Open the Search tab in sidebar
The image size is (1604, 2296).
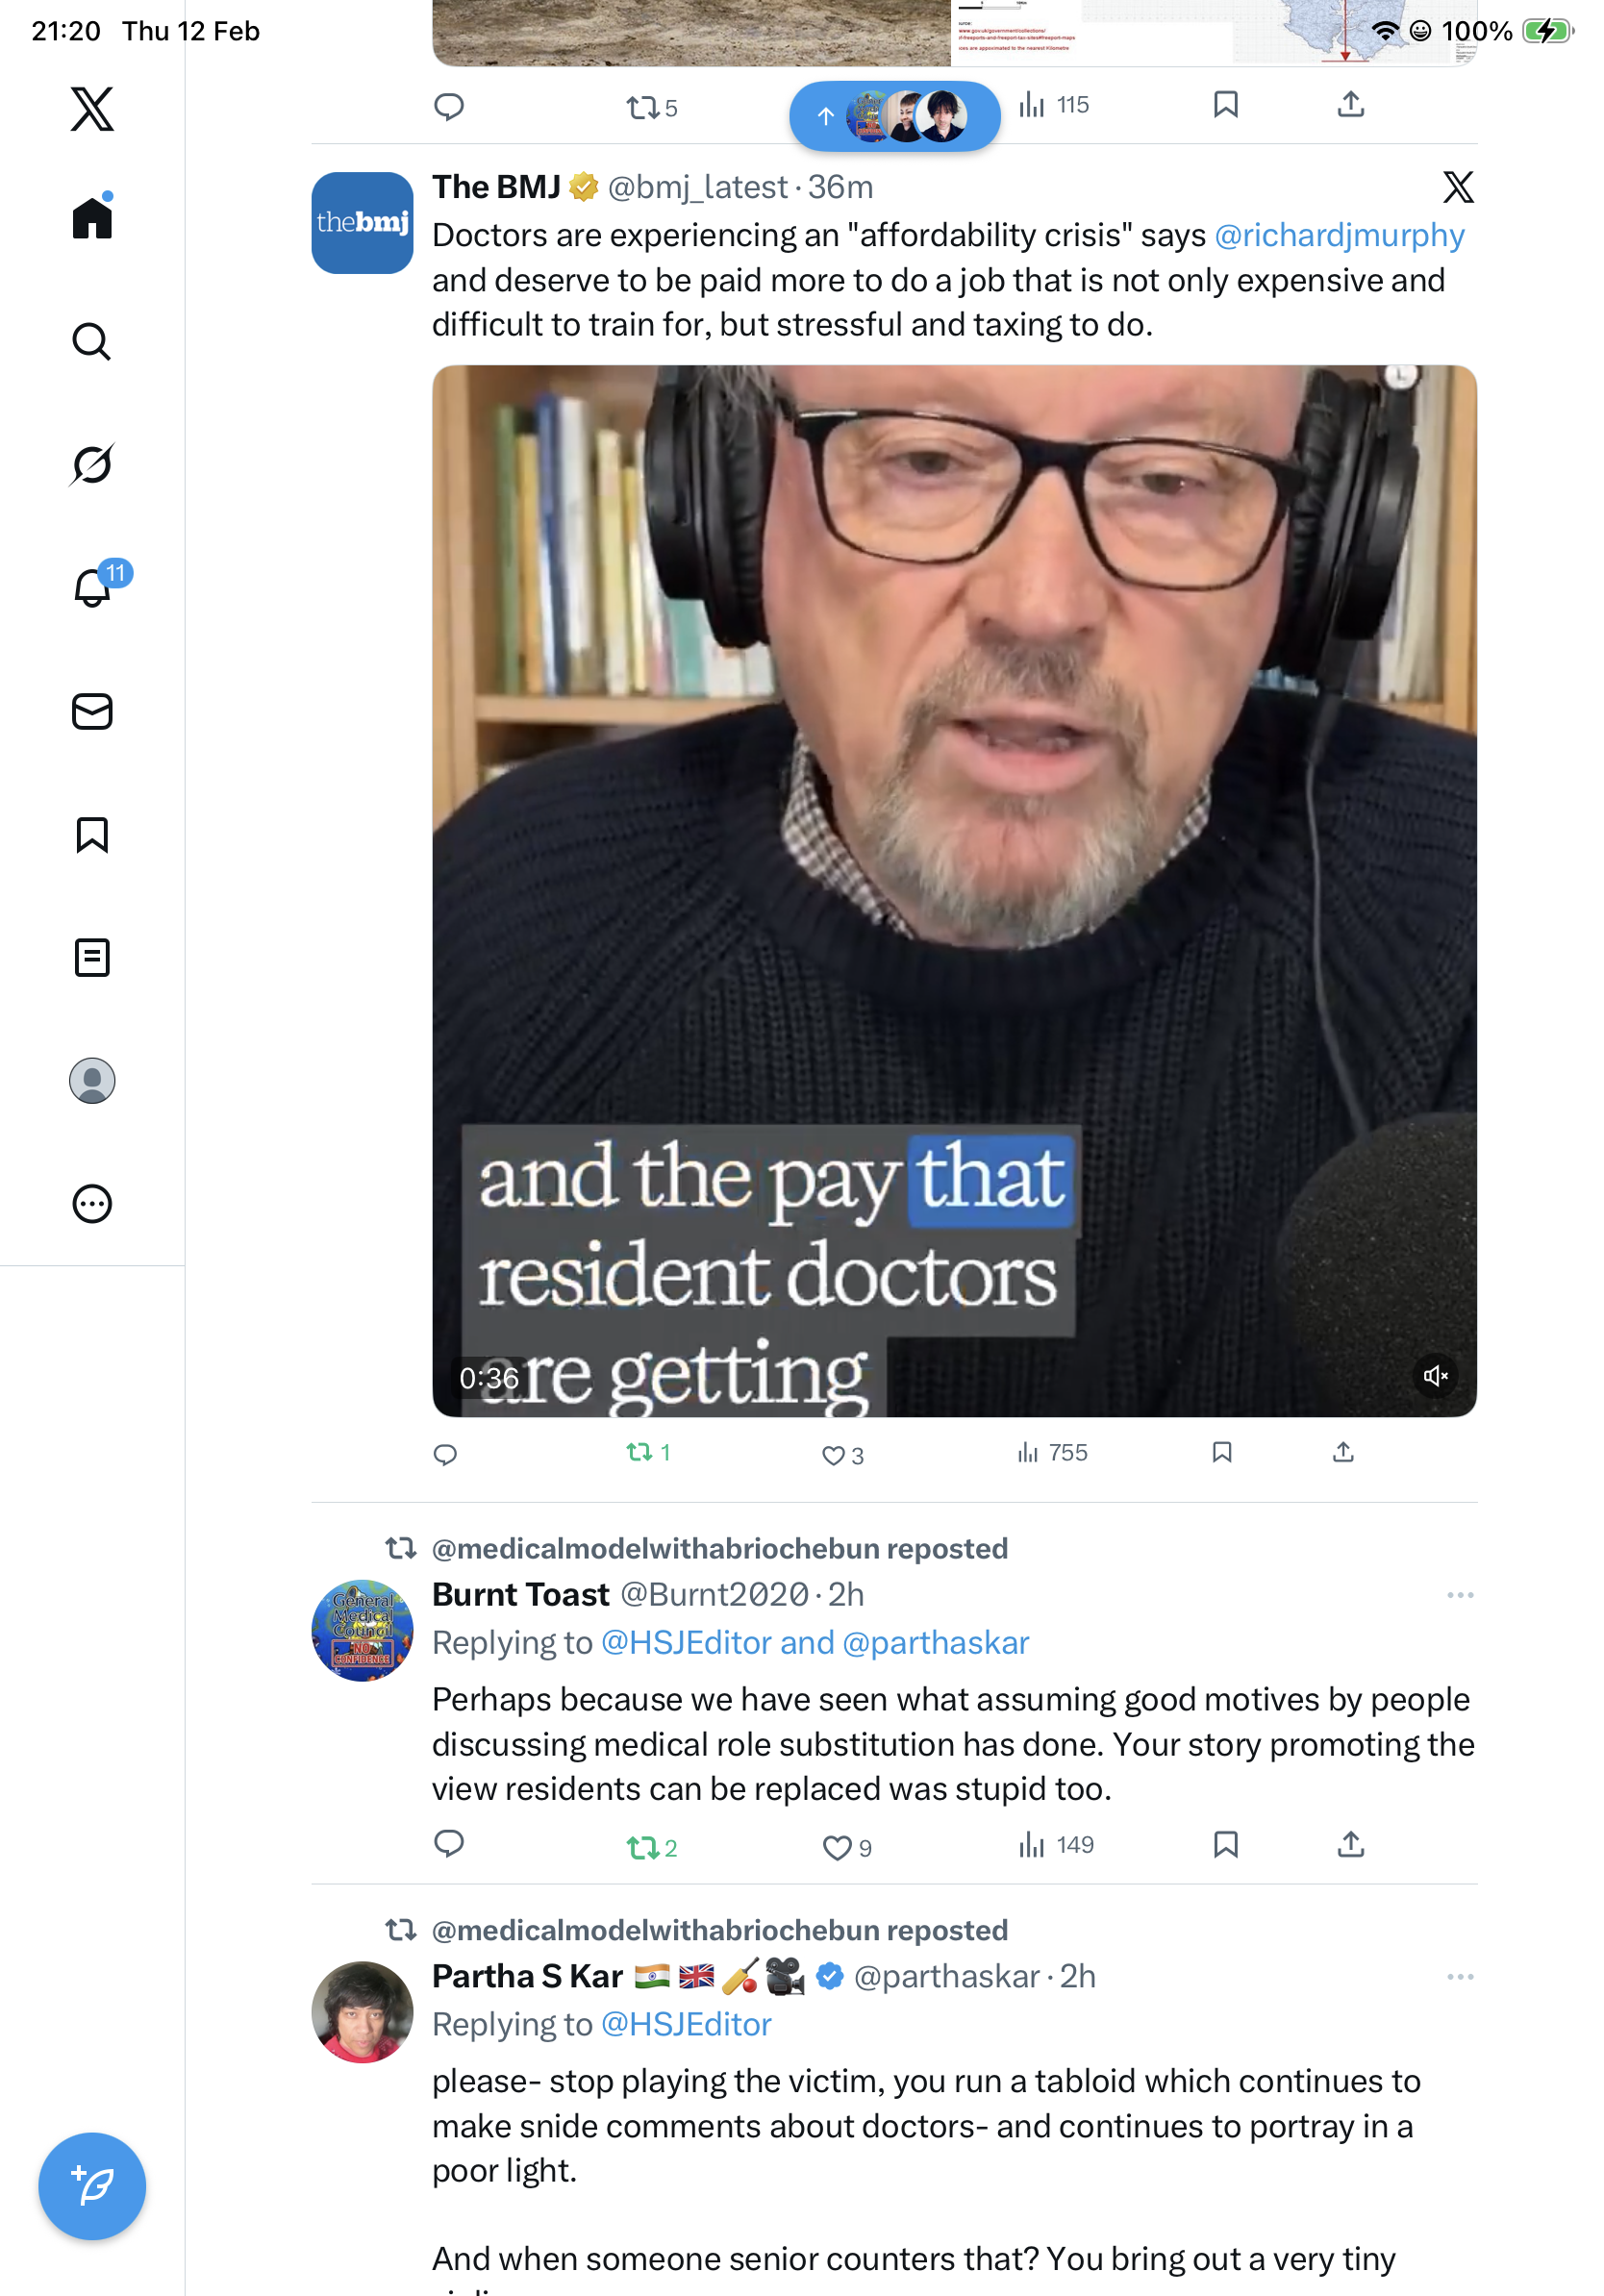click(x=92, y=342)
